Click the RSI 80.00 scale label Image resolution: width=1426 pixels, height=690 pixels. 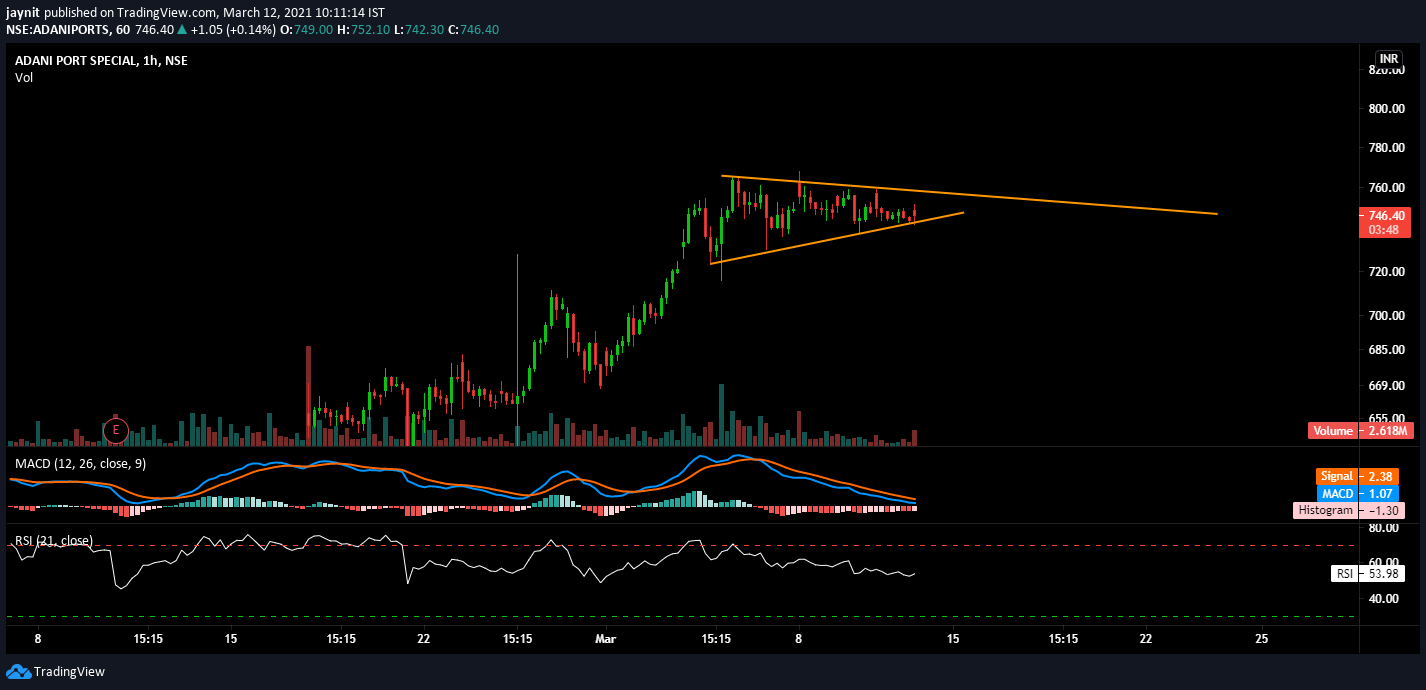tap(1382, 527)
